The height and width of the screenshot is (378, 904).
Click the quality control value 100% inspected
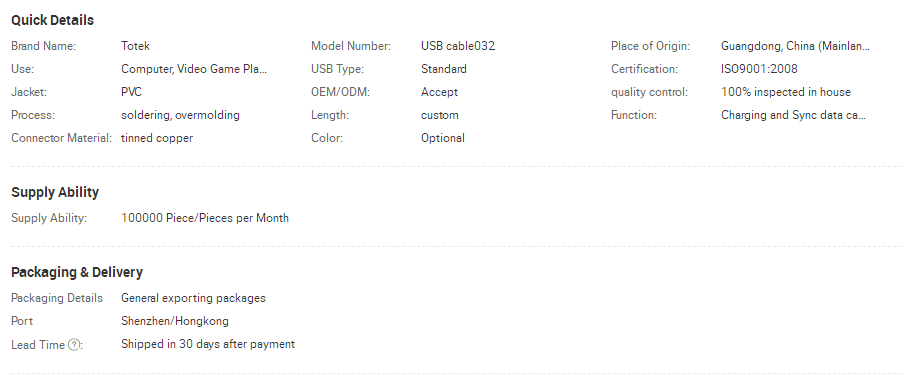tap(786, 92)
